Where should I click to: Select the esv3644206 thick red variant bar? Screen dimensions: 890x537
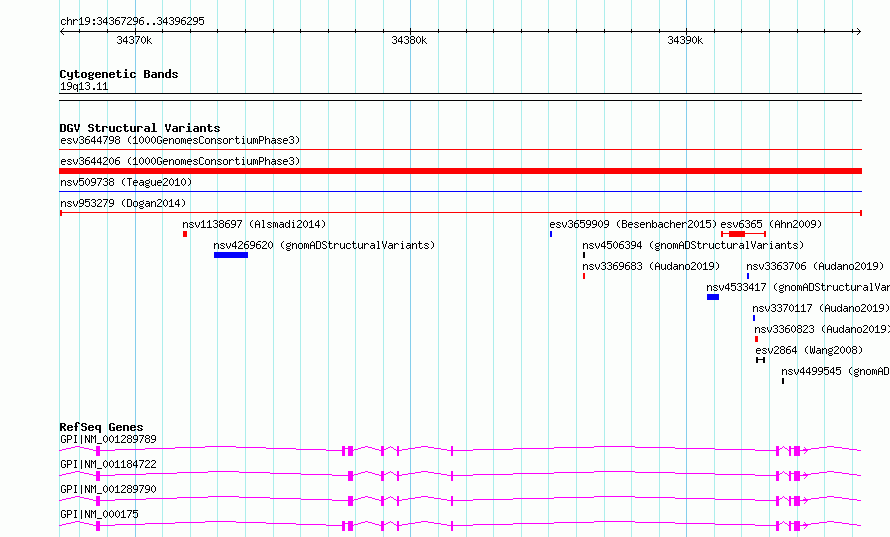(460, 171)
